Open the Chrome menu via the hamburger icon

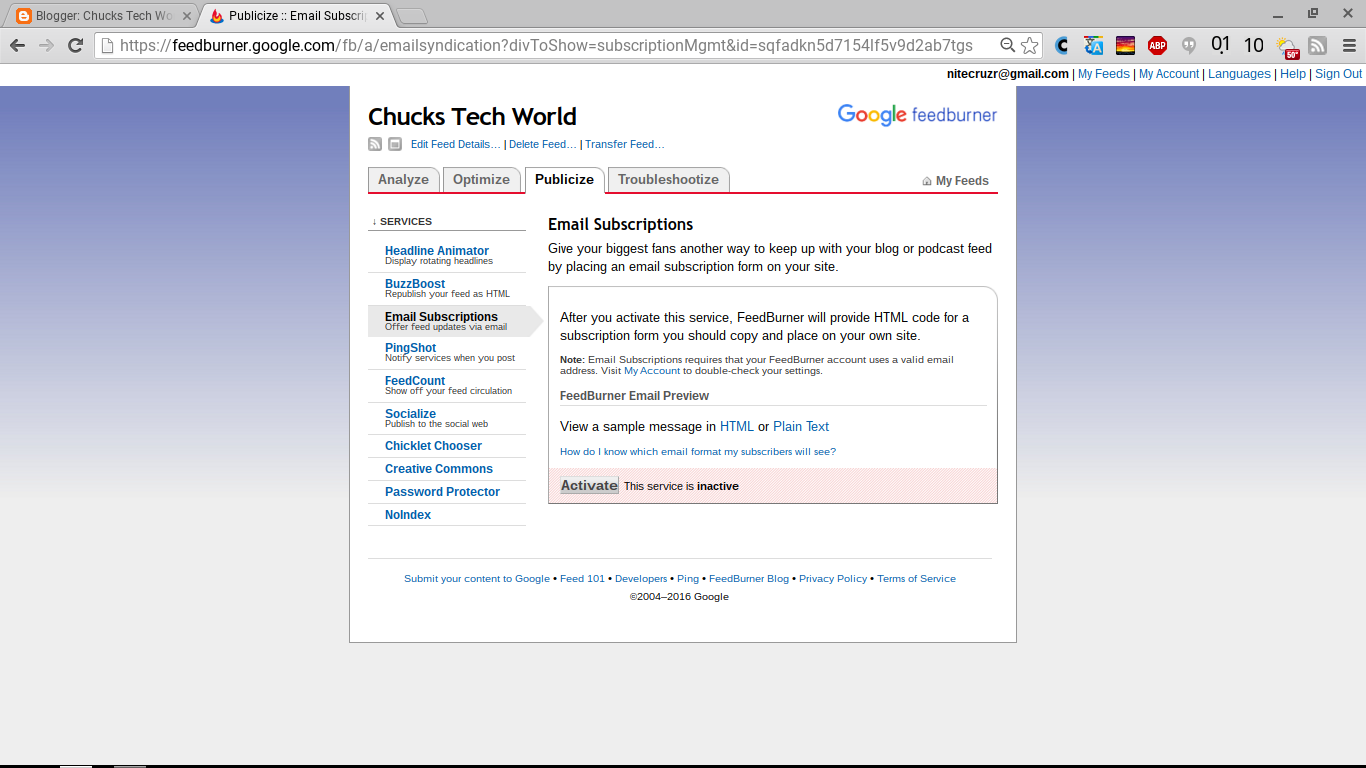click(1349, 45)
